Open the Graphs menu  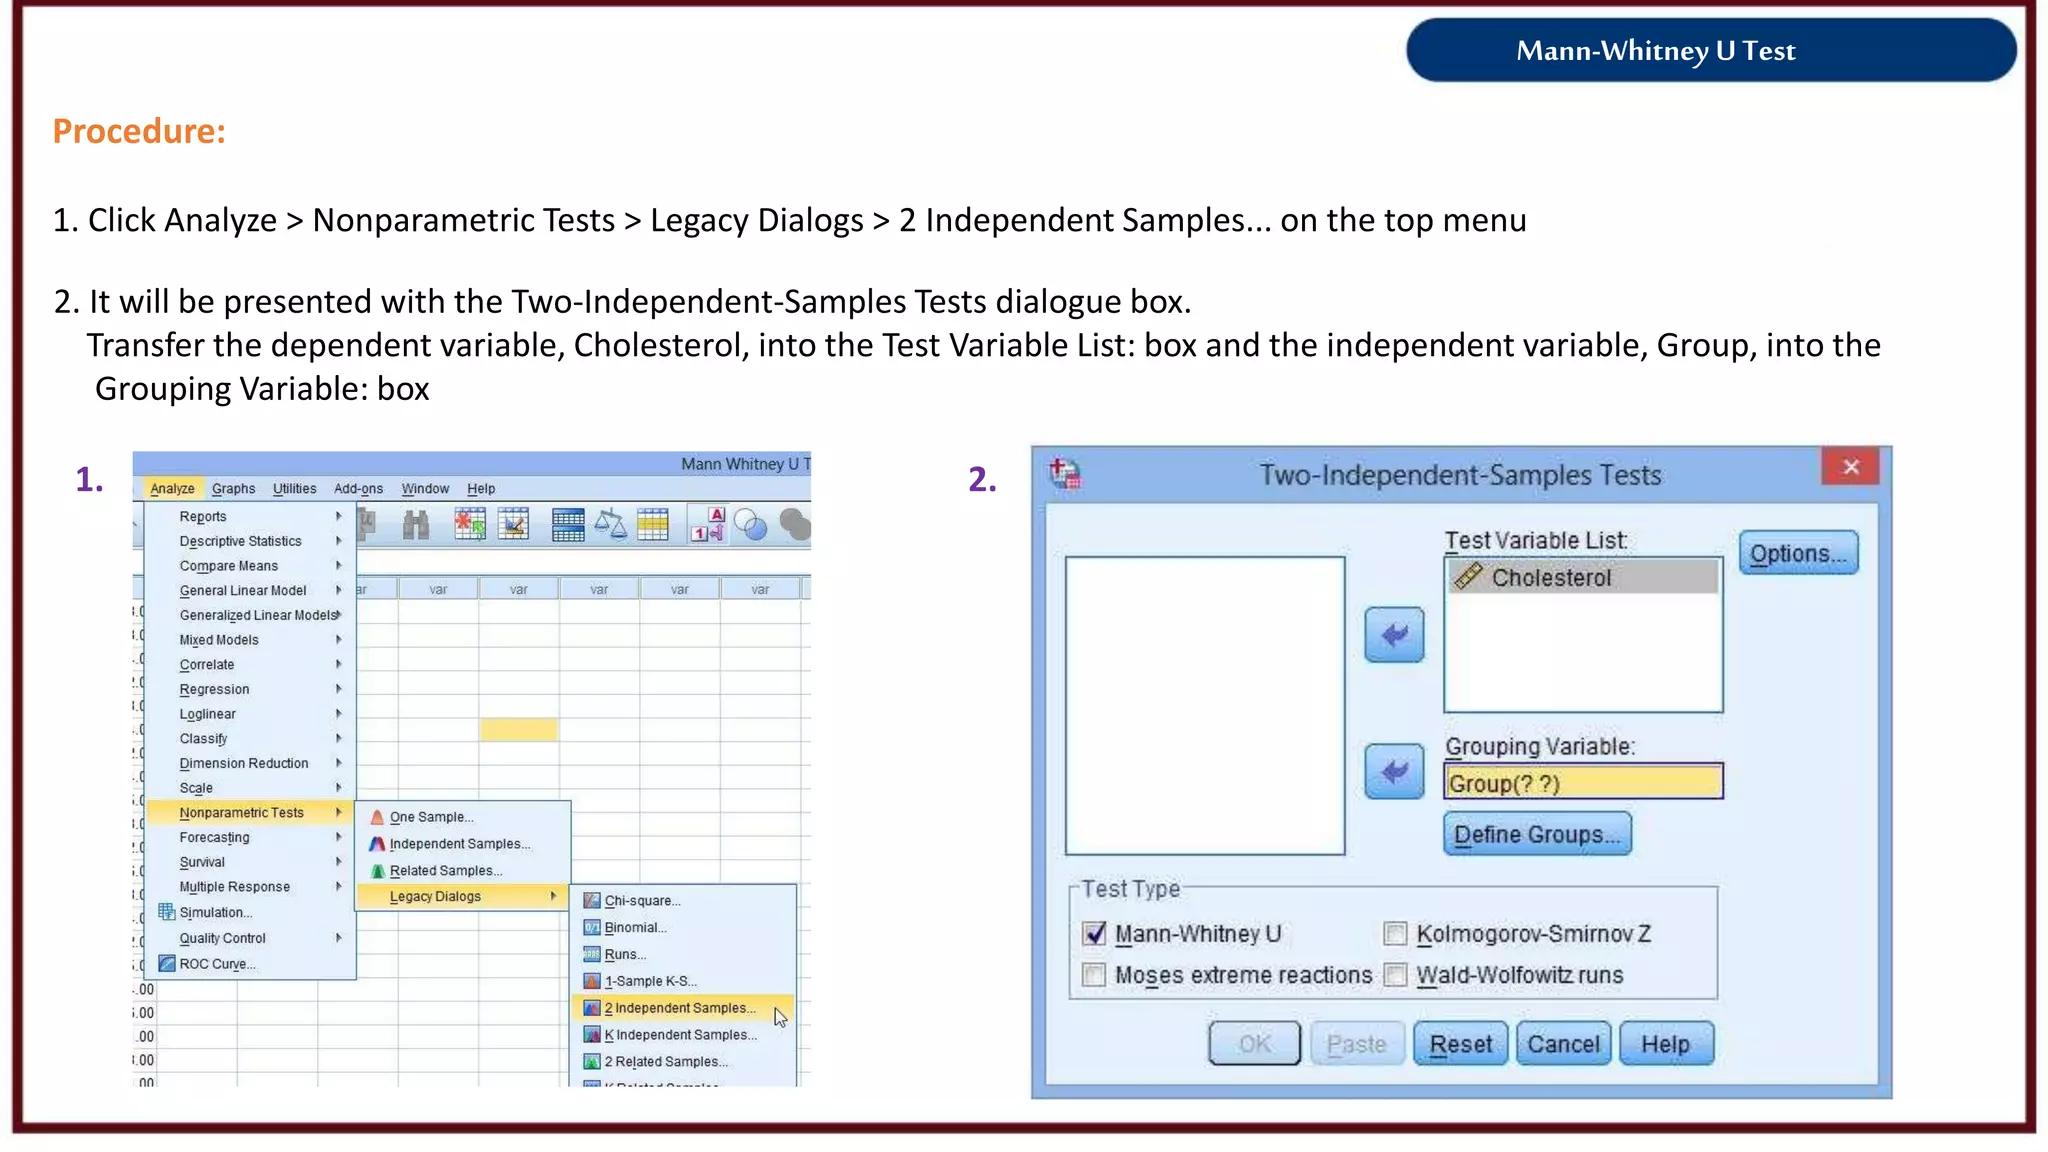[x=233, y=489]
